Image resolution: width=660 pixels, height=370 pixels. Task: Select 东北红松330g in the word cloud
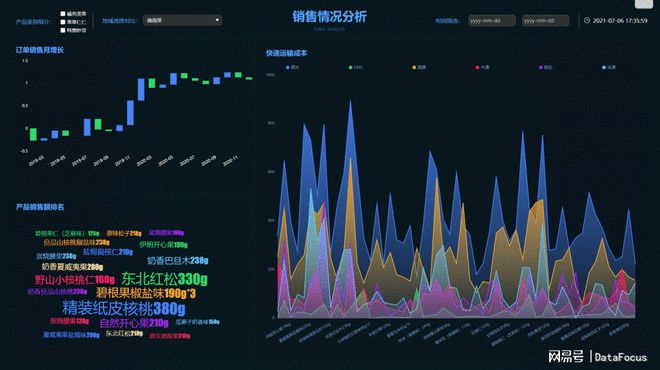coord(165,279)
